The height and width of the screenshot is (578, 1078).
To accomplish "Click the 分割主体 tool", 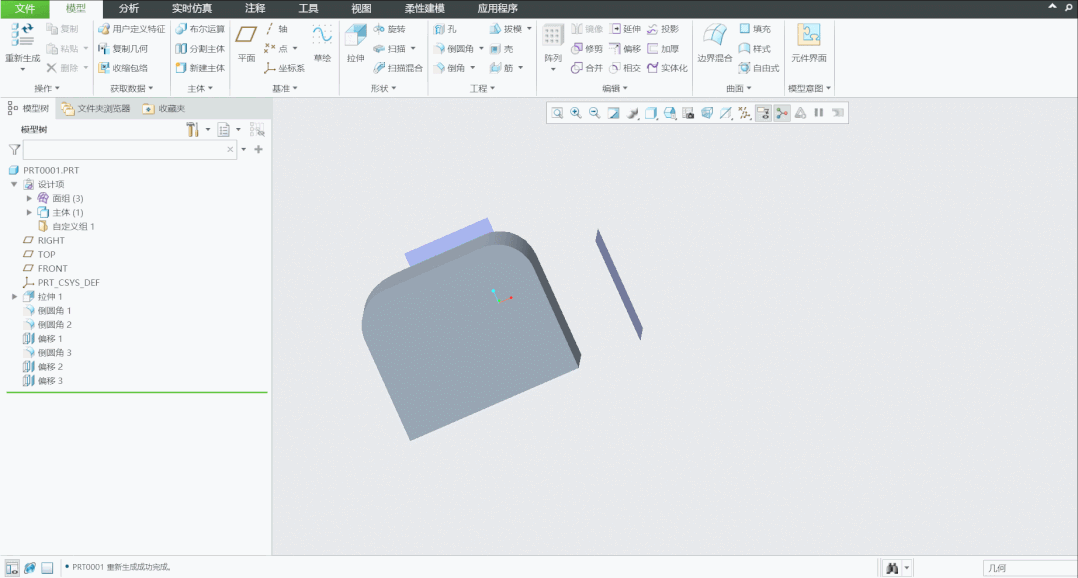I will [200, 48].
